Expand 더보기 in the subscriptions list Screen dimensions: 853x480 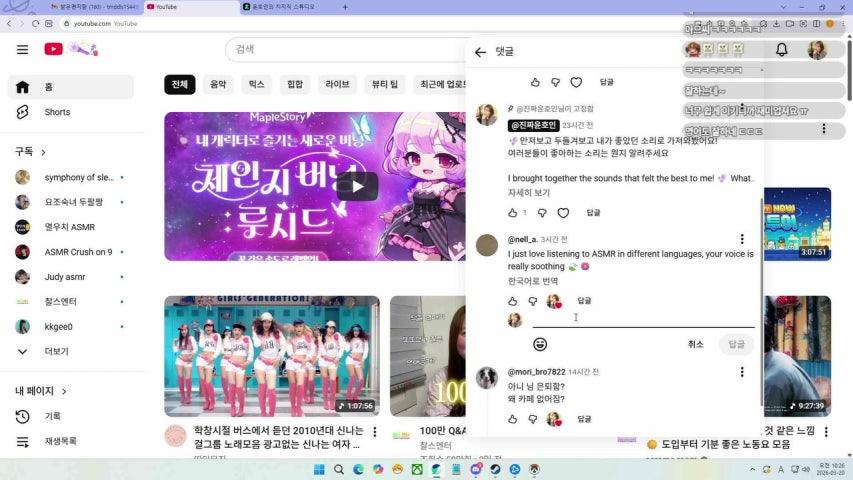pos(22,352)
